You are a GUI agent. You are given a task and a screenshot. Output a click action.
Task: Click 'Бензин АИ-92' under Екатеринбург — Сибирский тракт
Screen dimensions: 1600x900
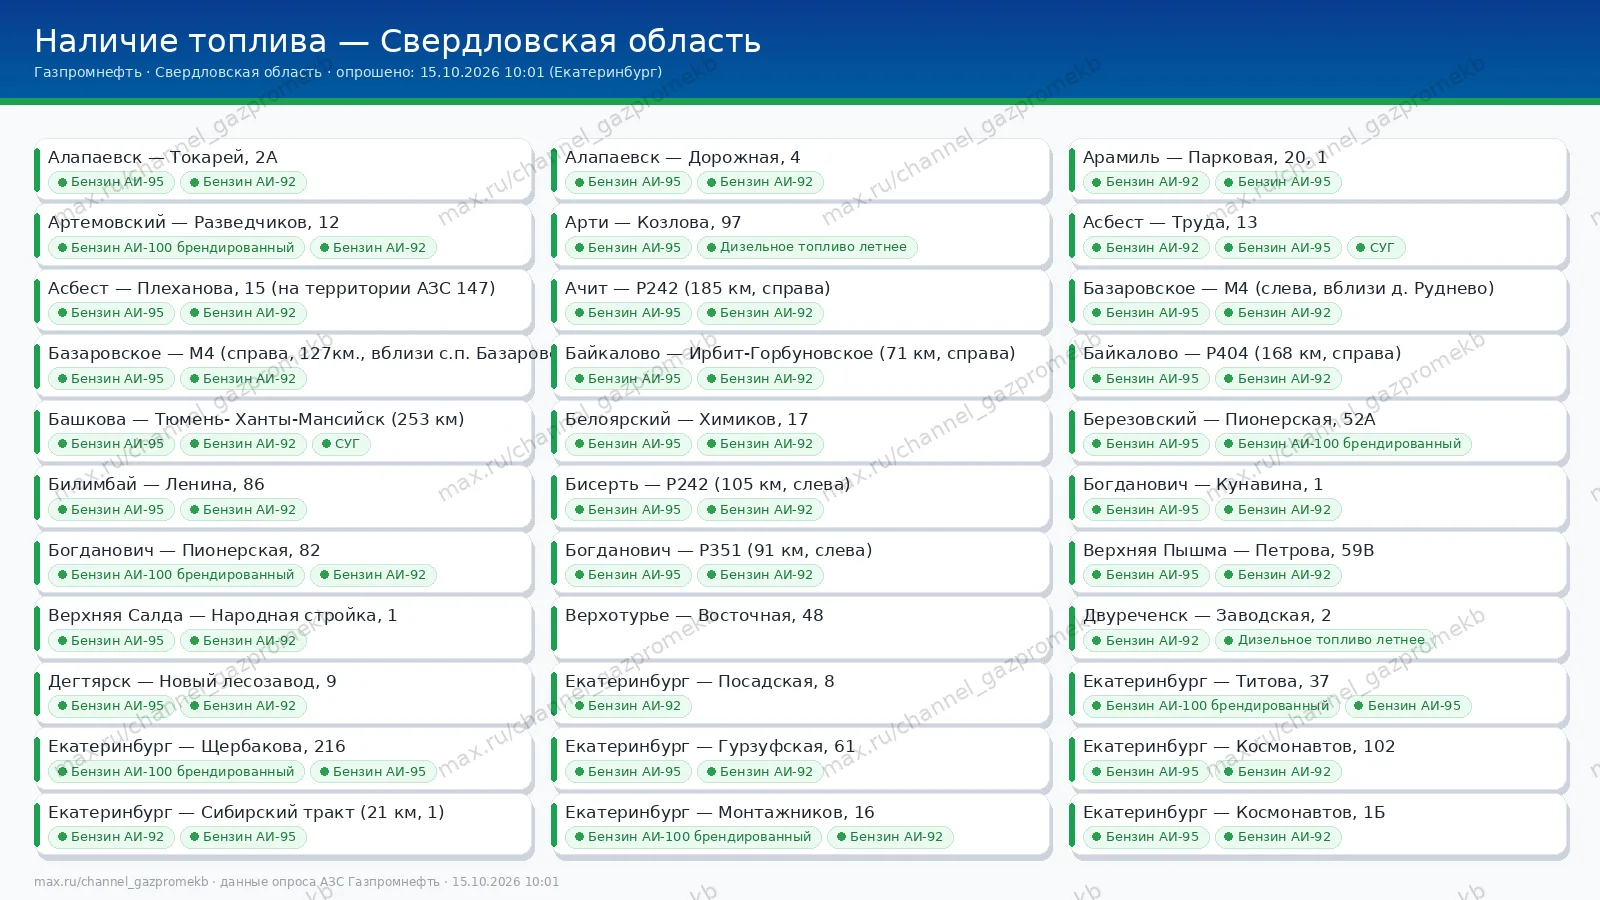click(x=111, y=837)
